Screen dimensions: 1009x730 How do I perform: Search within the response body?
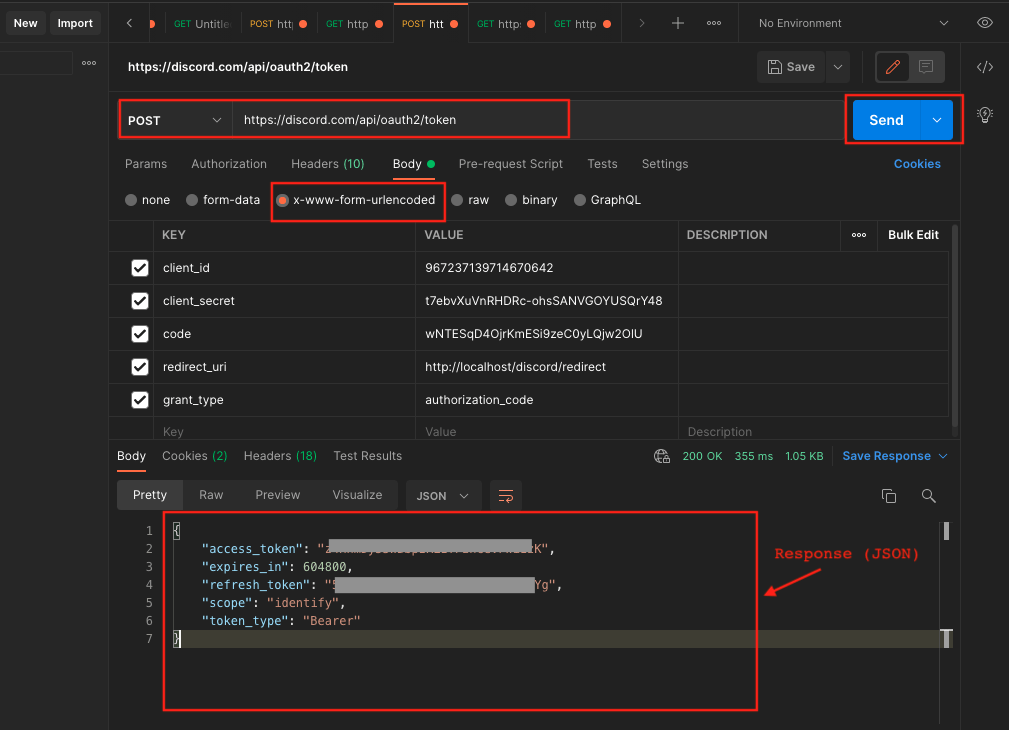pyautogui.click(x=928, y=495)
